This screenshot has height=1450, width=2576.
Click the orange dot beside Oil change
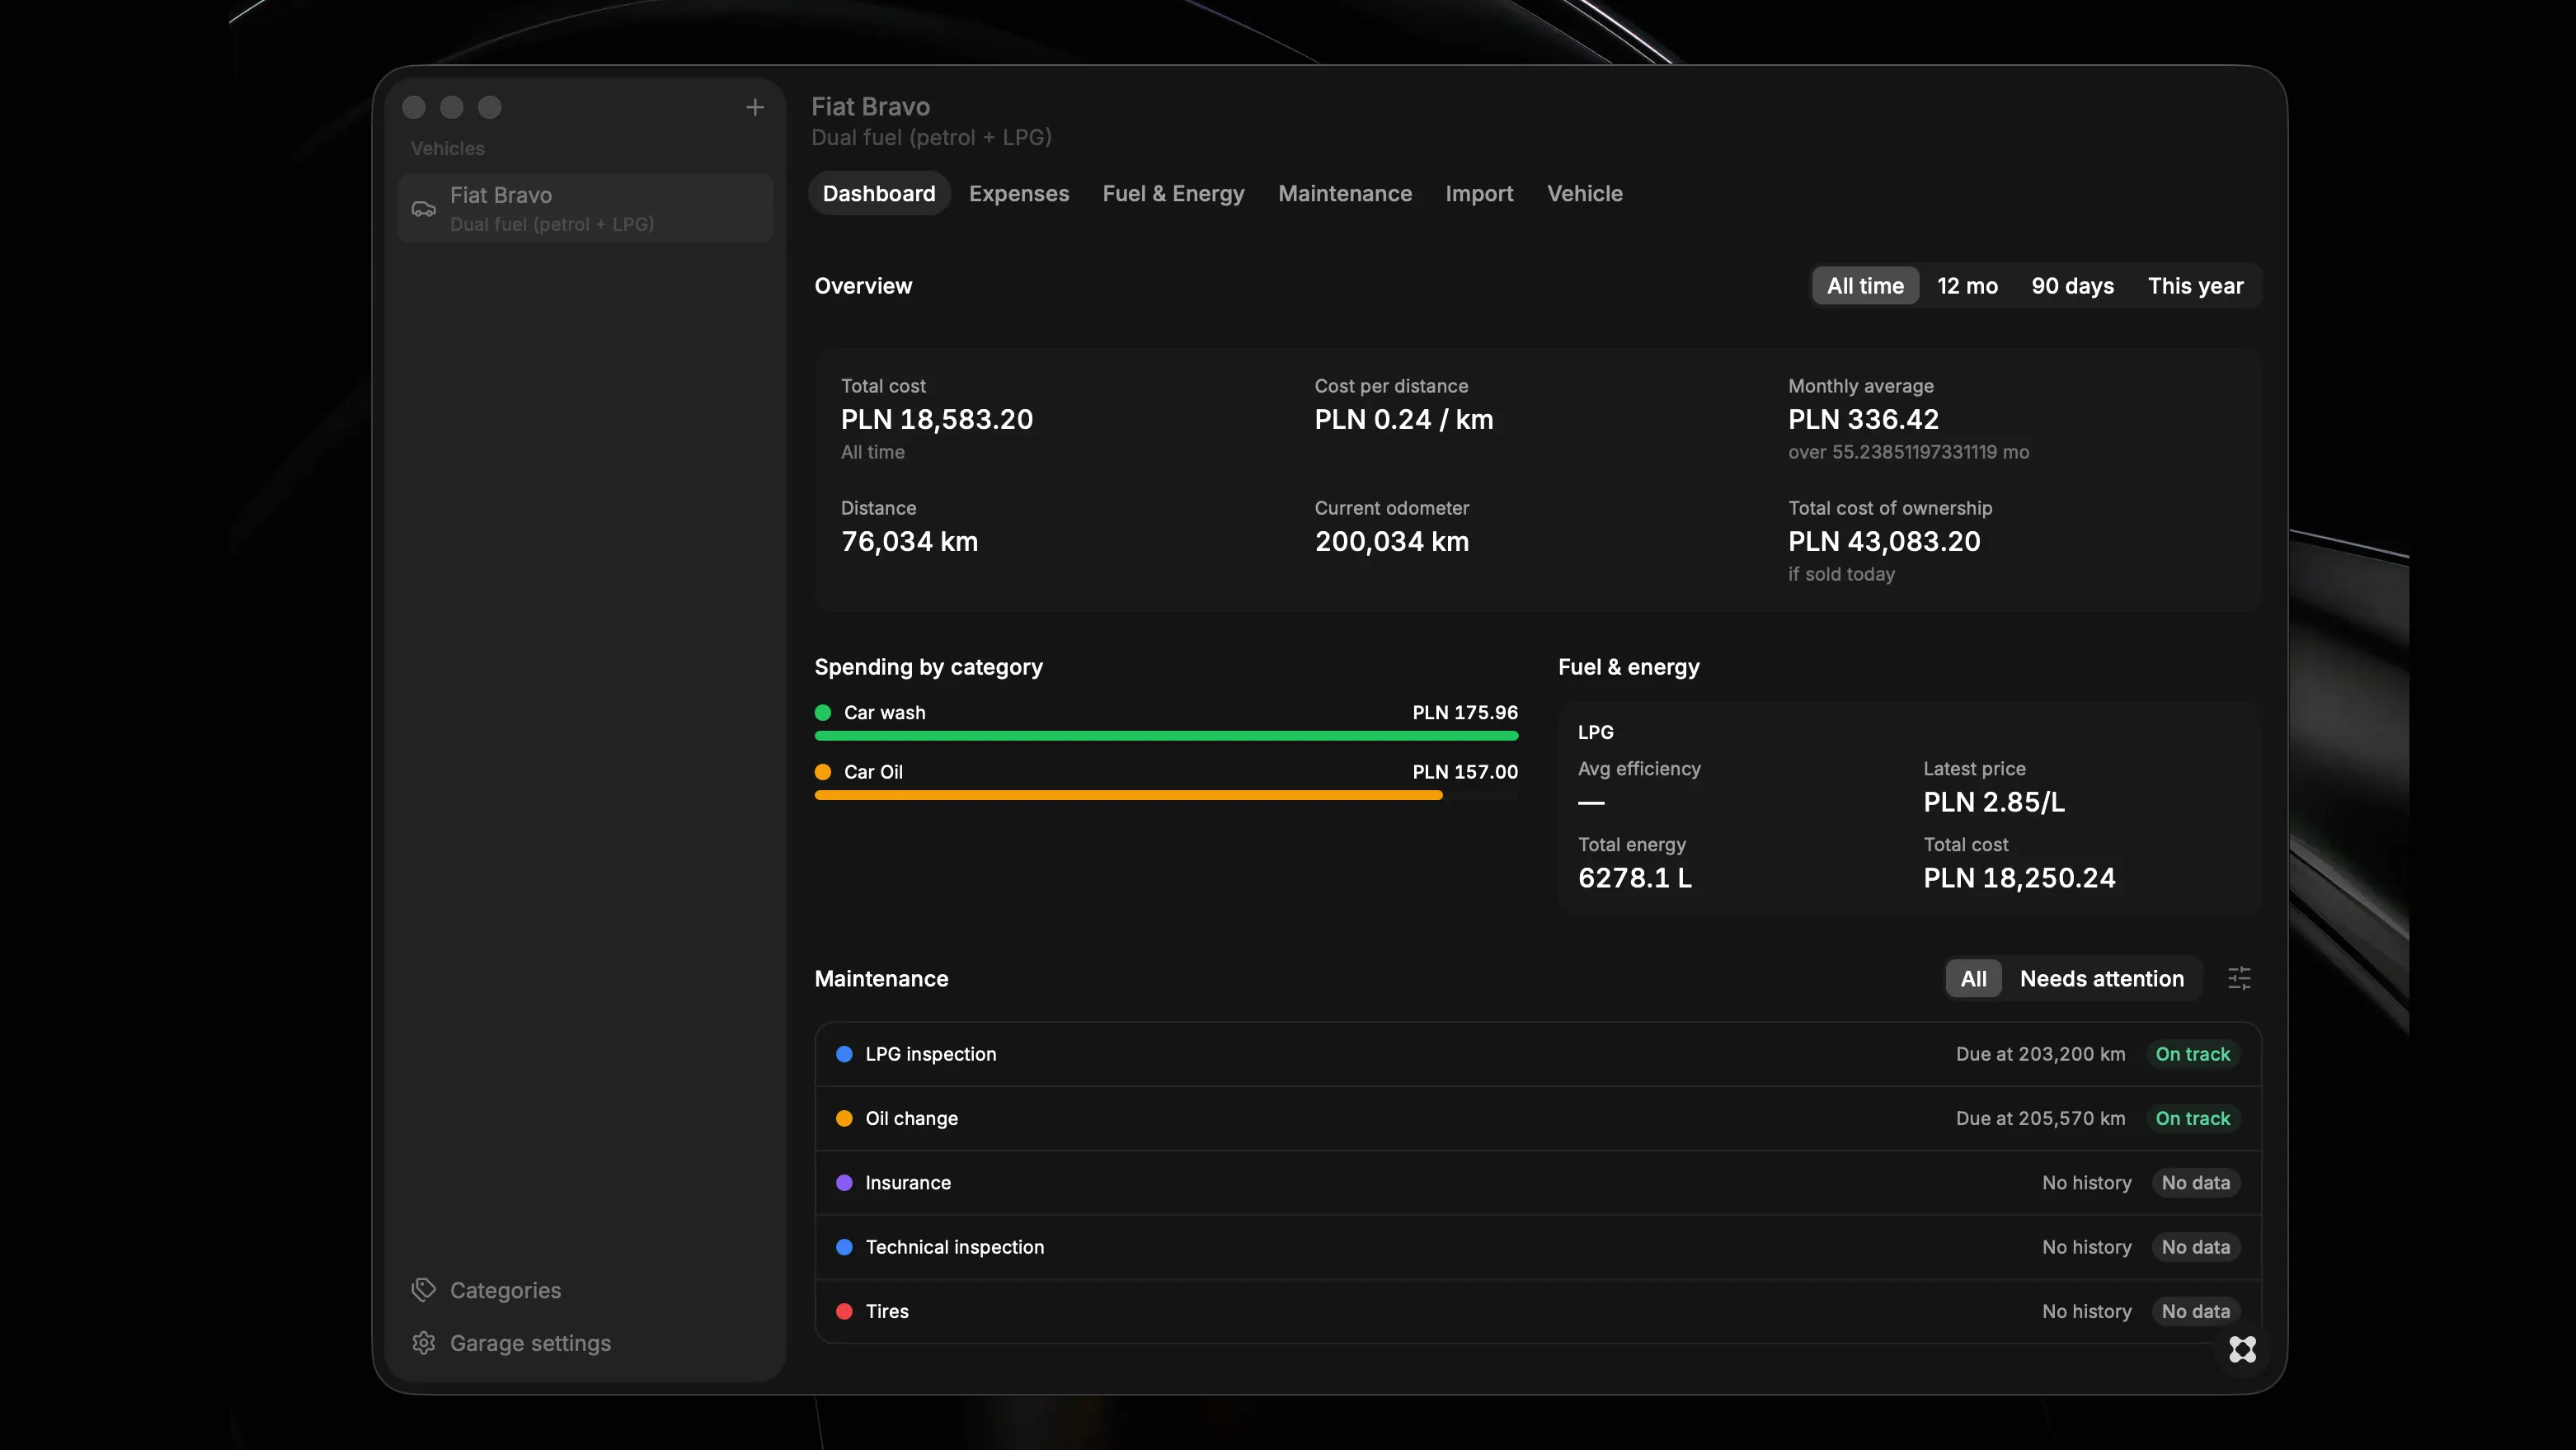tap(844, 1118)
